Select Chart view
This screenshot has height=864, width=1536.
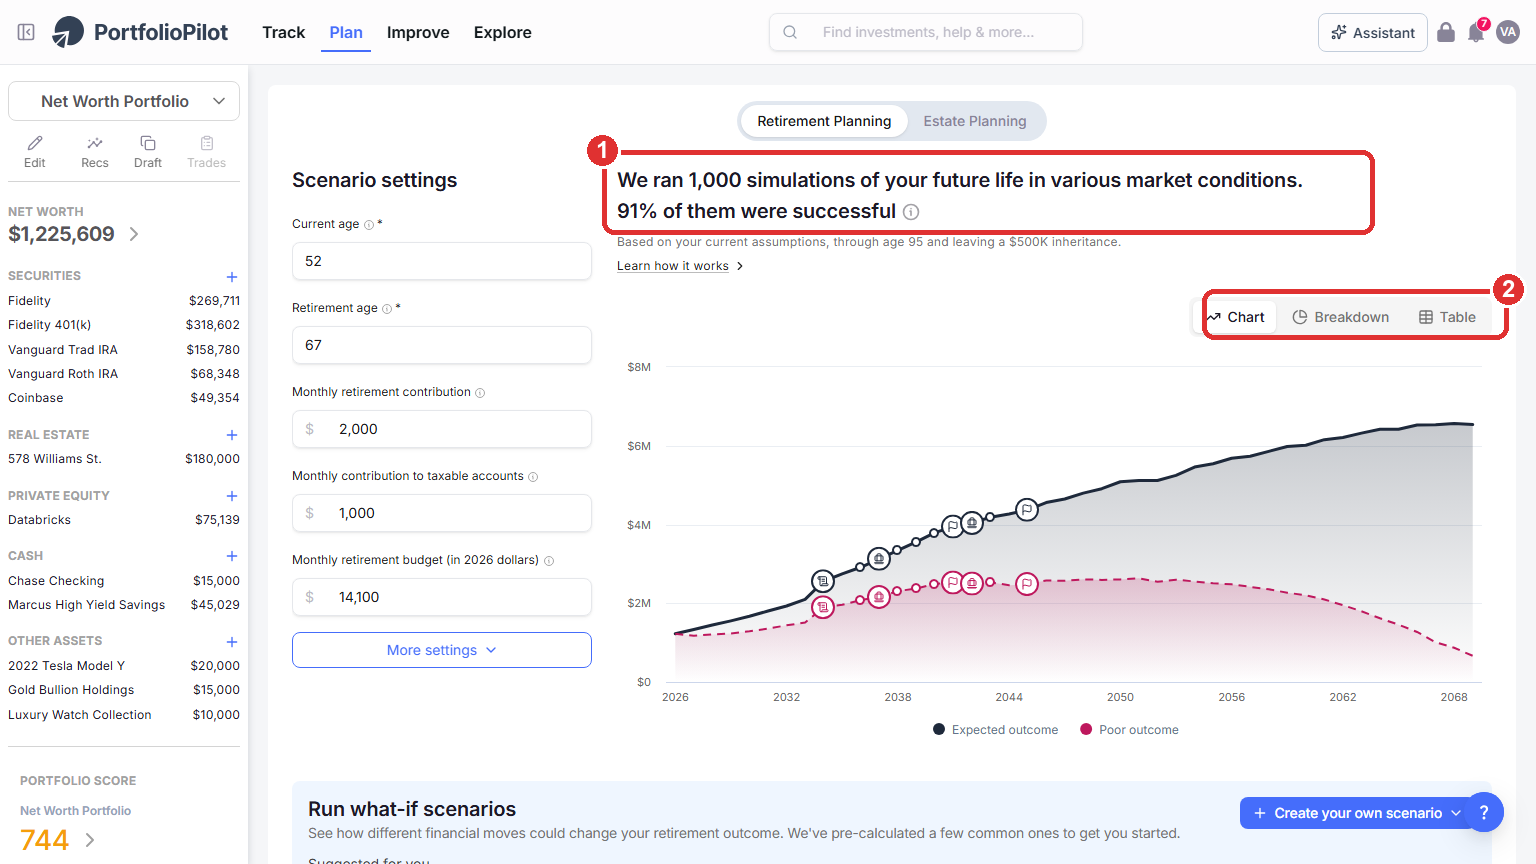pyautogui.click(x=1236, y=317)
